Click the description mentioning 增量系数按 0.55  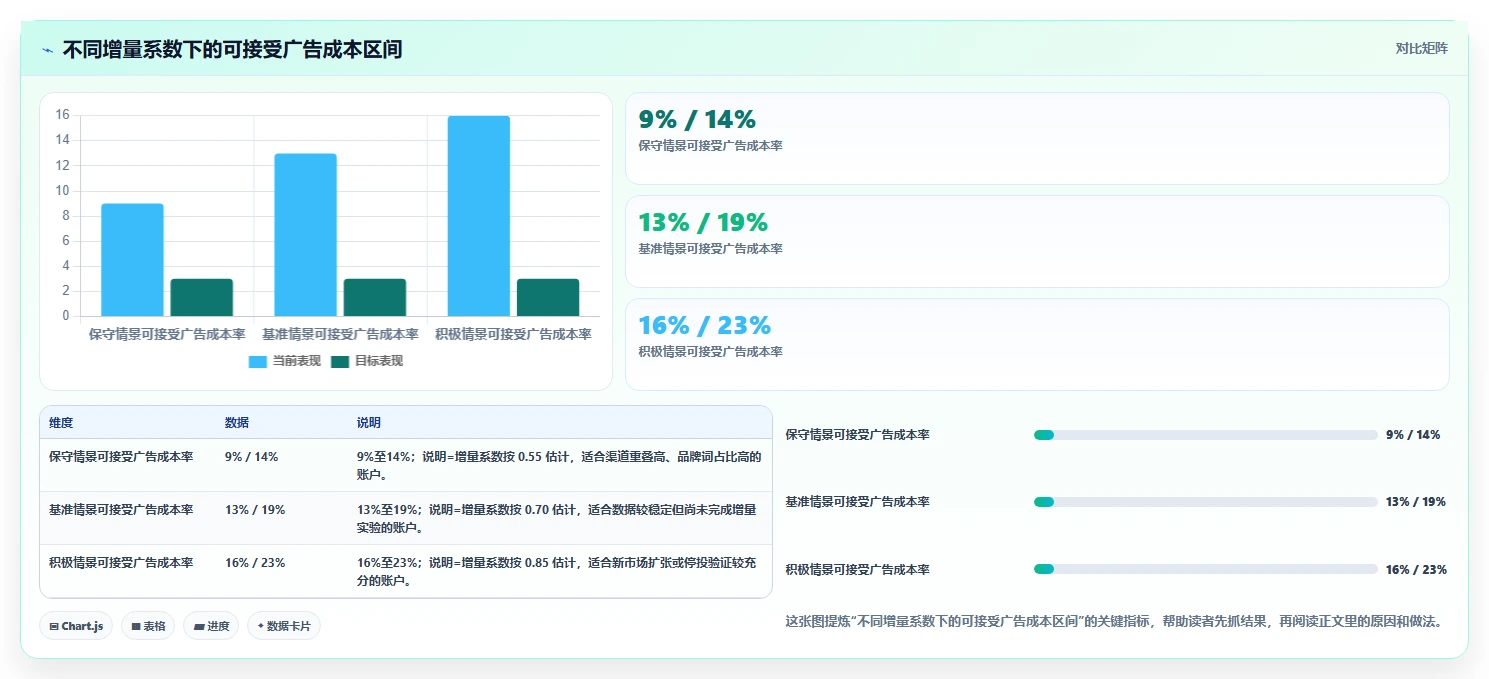[559, 466]
